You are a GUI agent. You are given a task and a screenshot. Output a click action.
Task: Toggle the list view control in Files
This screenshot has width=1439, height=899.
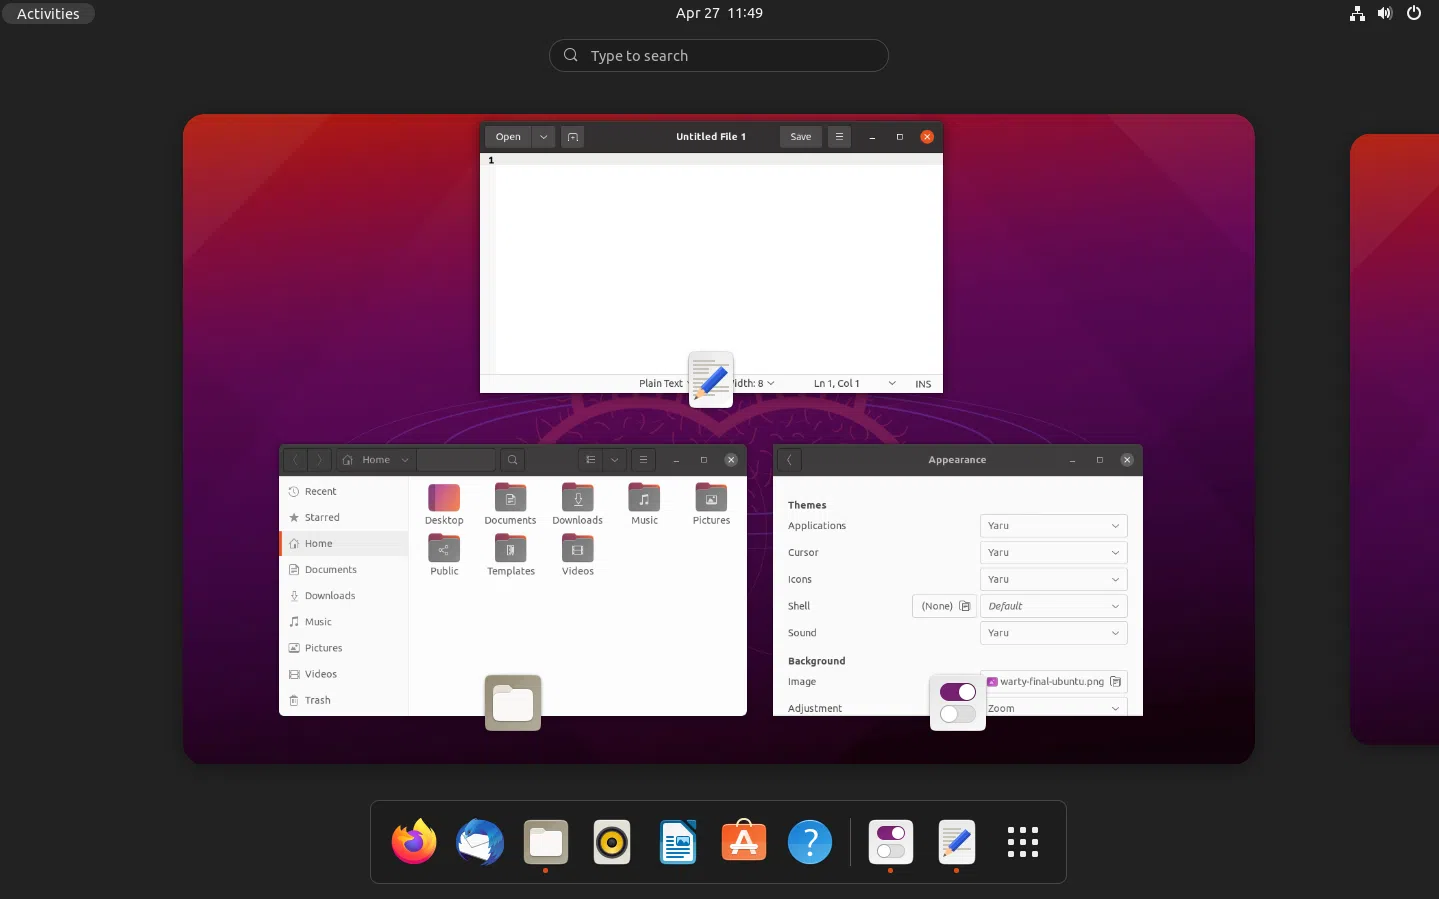(x=590, y=459)
